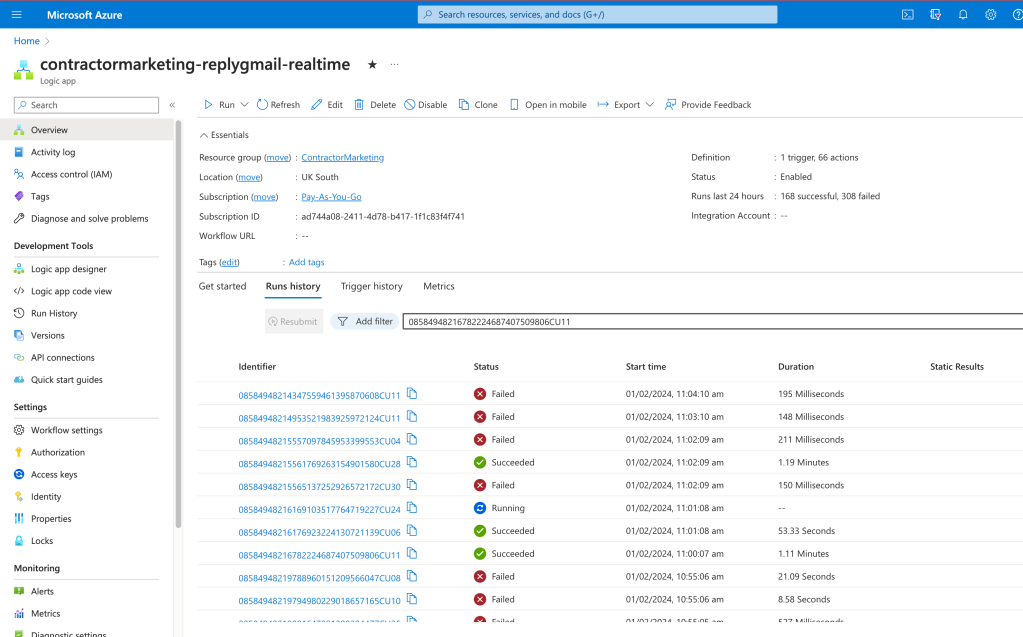Open run 08584948216782224687407509806CU11
Viewport: 1023px width, 637px height.
coord(319,555)
